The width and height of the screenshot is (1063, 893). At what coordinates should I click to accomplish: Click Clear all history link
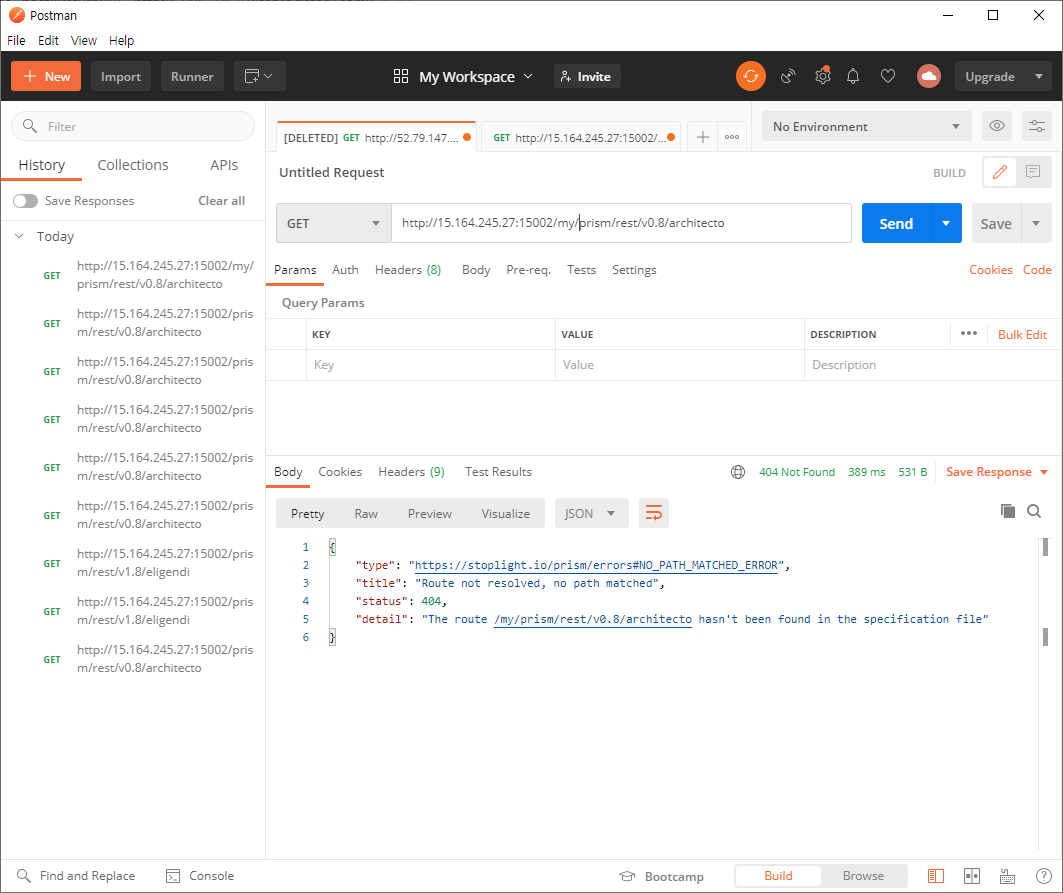tap(221, 201)
